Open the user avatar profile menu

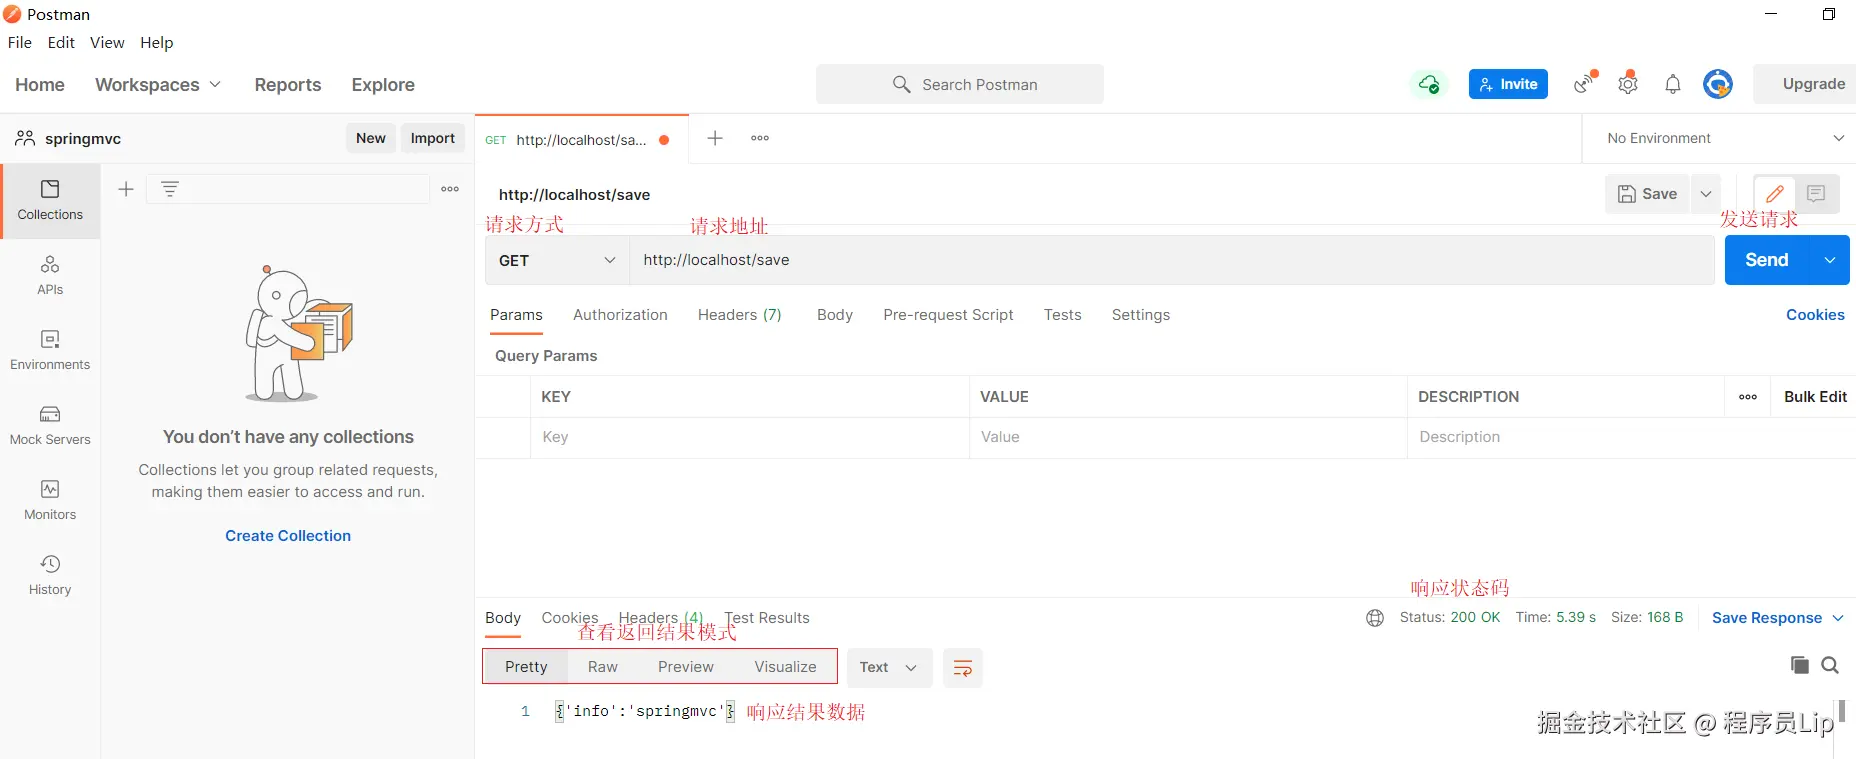(1718, 84)
